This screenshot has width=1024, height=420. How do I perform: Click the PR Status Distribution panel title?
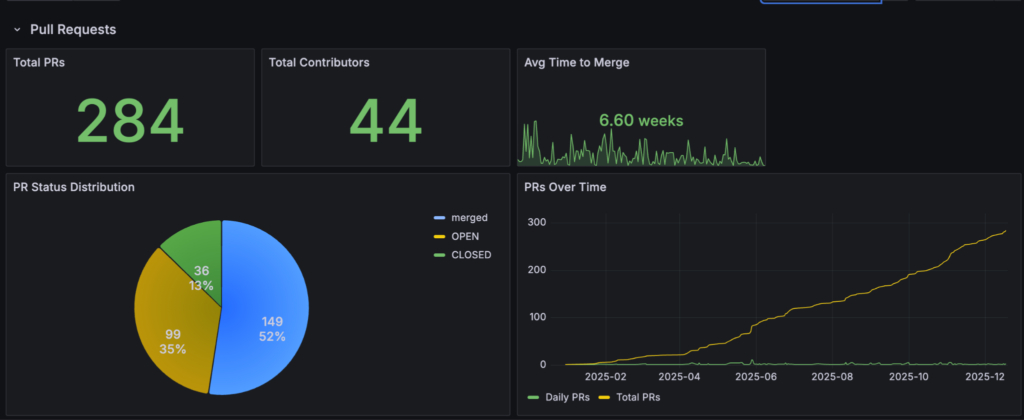74,187
